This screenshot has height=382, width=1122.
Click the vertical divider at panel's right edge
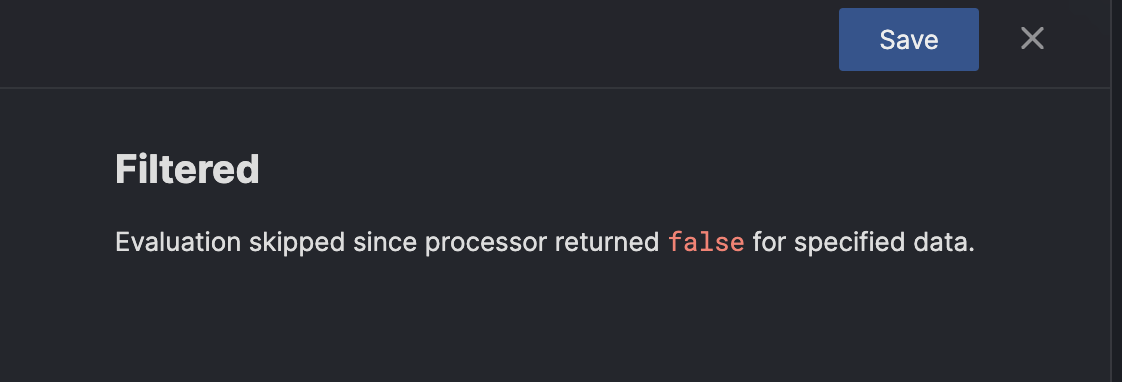[x=1110, y=191]
